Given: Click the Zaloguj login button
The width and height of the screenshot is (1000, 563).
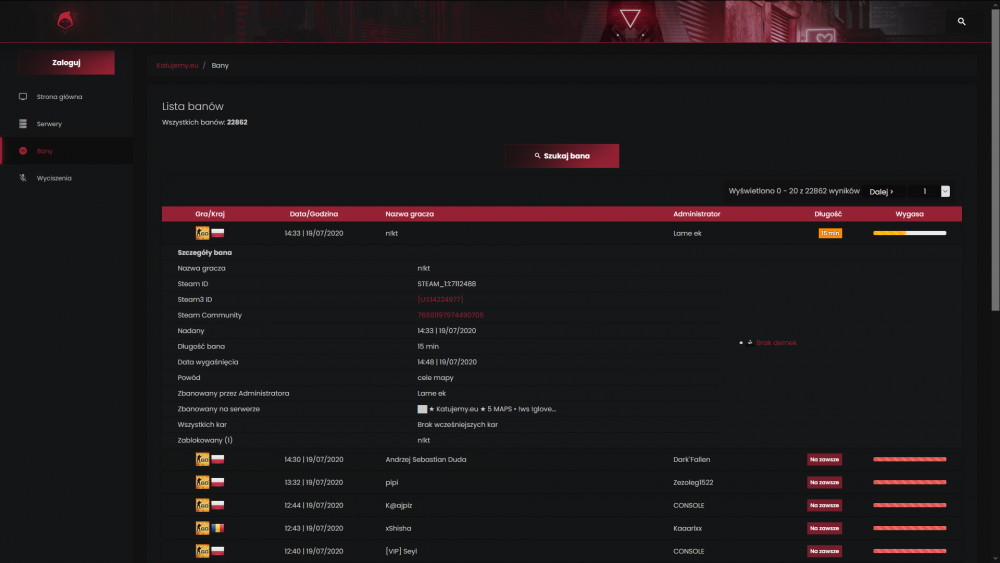Looking at the screenshot, I should coord(66,62).
